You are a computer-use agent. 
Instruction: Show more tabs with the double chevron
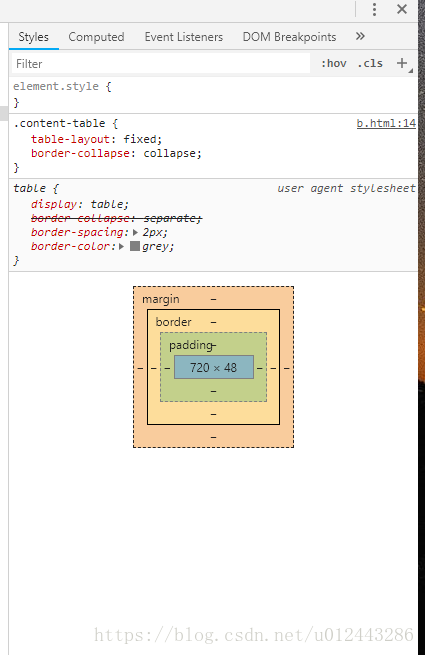point(360,36)
